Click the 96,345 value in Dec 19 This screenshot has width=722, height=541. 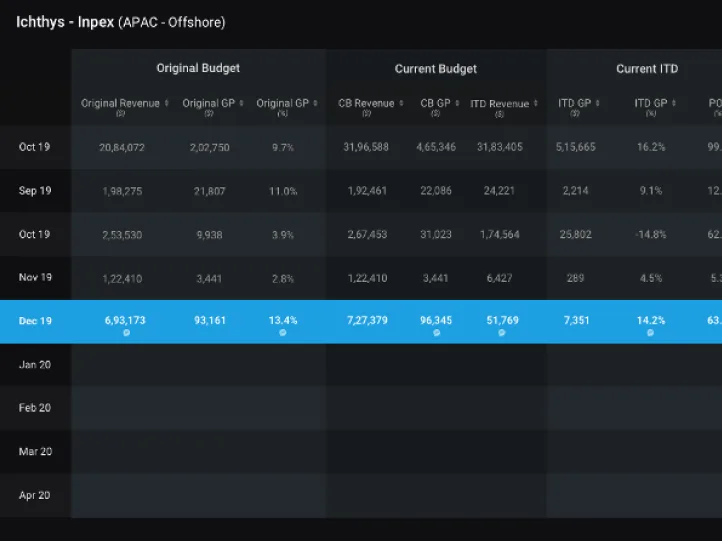tap(436, 320)
